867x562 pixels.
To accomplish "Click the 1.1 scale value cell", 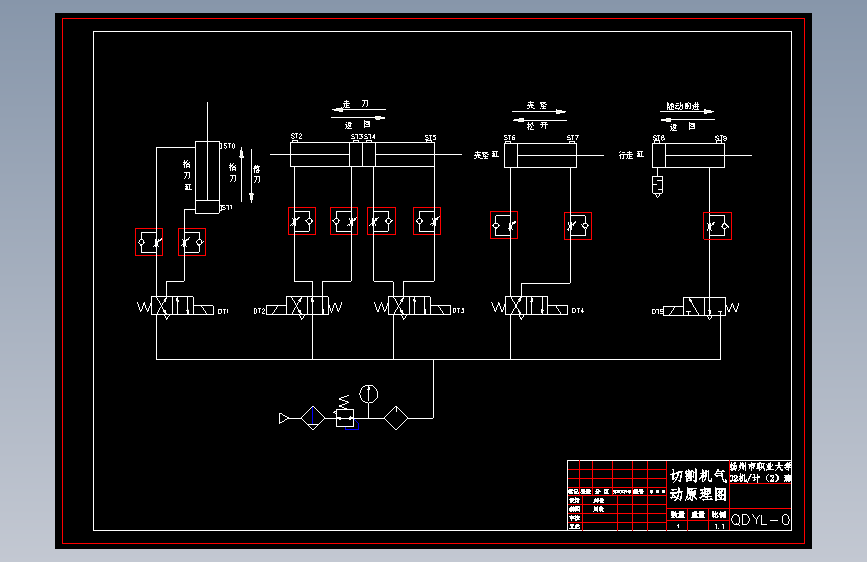I will pos(719,526).
